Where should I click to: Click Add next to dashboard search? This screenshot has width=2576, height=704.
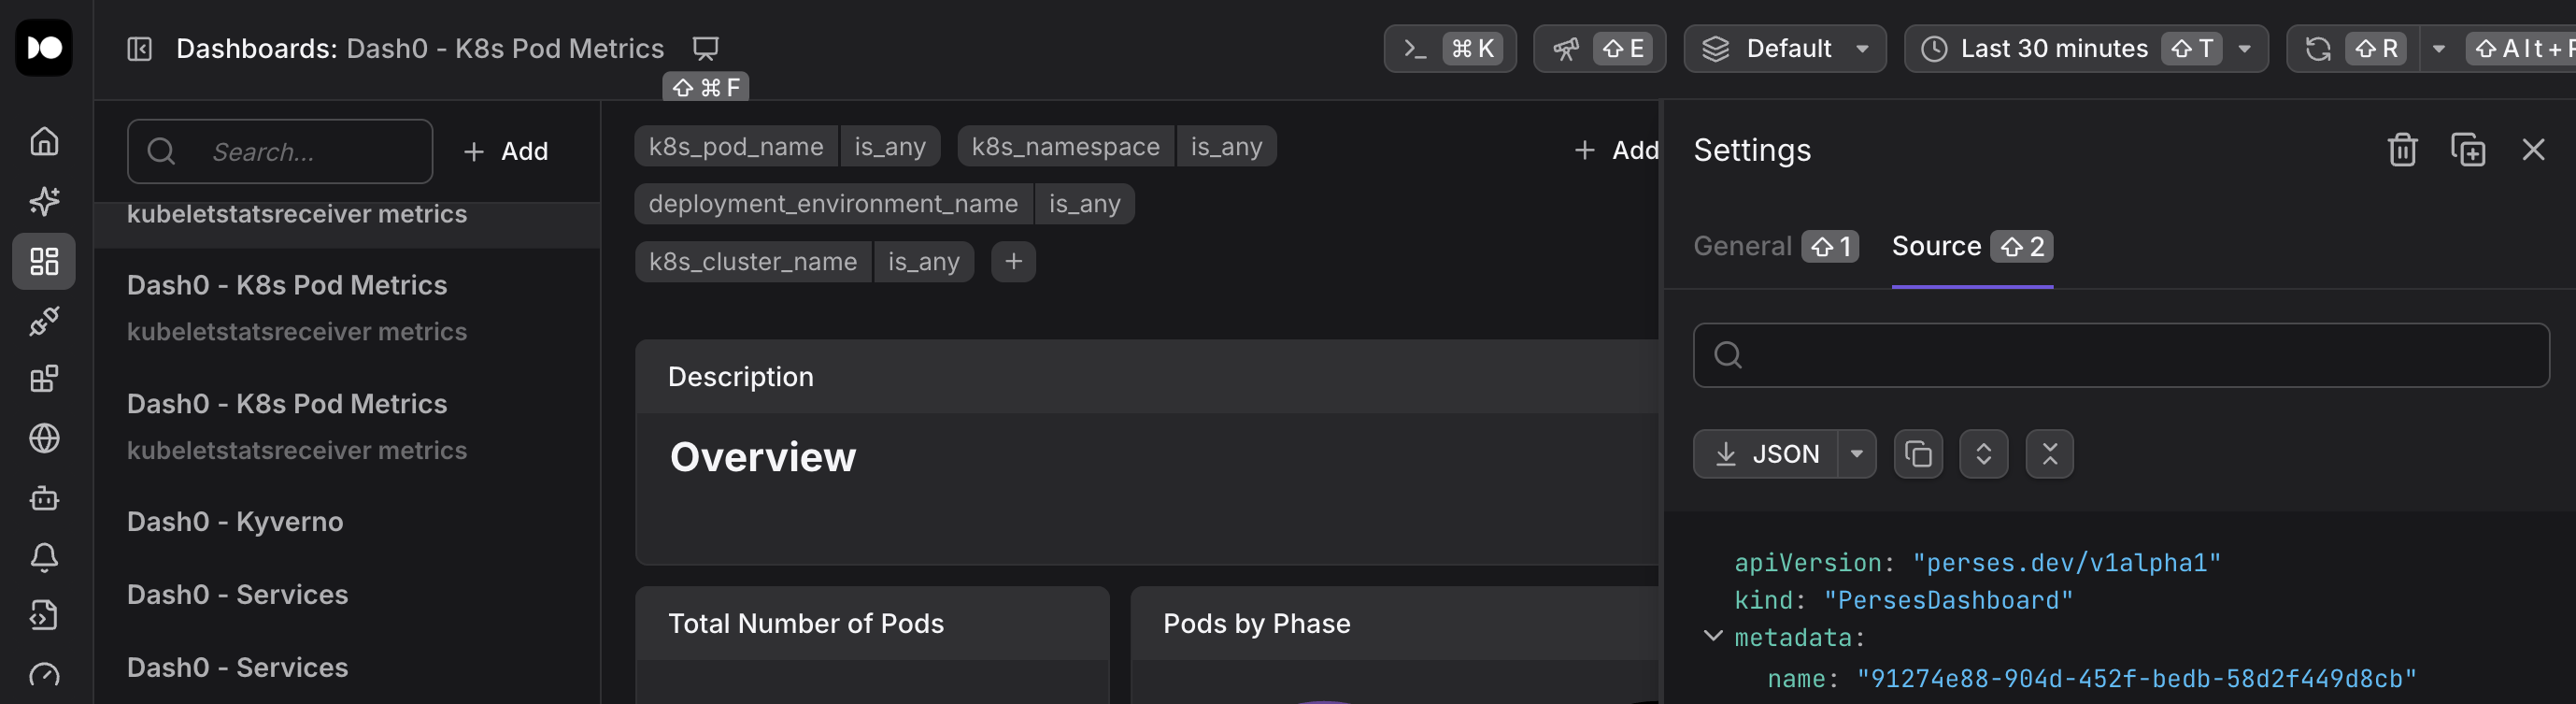click(x=506, y=151)
